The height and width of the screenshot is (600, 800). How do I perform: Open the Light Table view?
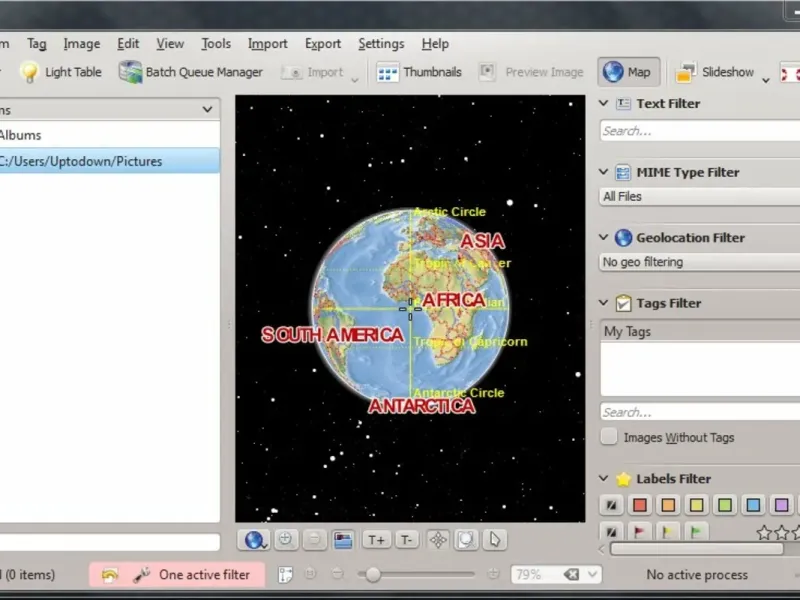click(60, 72)
